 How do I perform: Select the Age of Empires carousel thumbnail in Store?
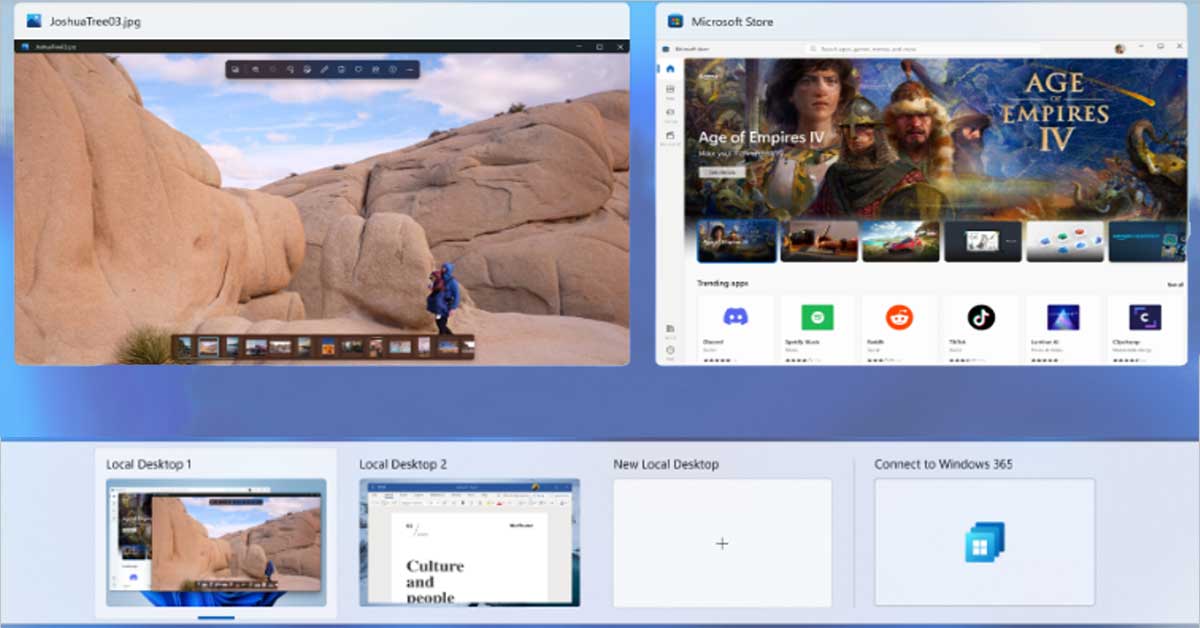(x=737, y=241)
